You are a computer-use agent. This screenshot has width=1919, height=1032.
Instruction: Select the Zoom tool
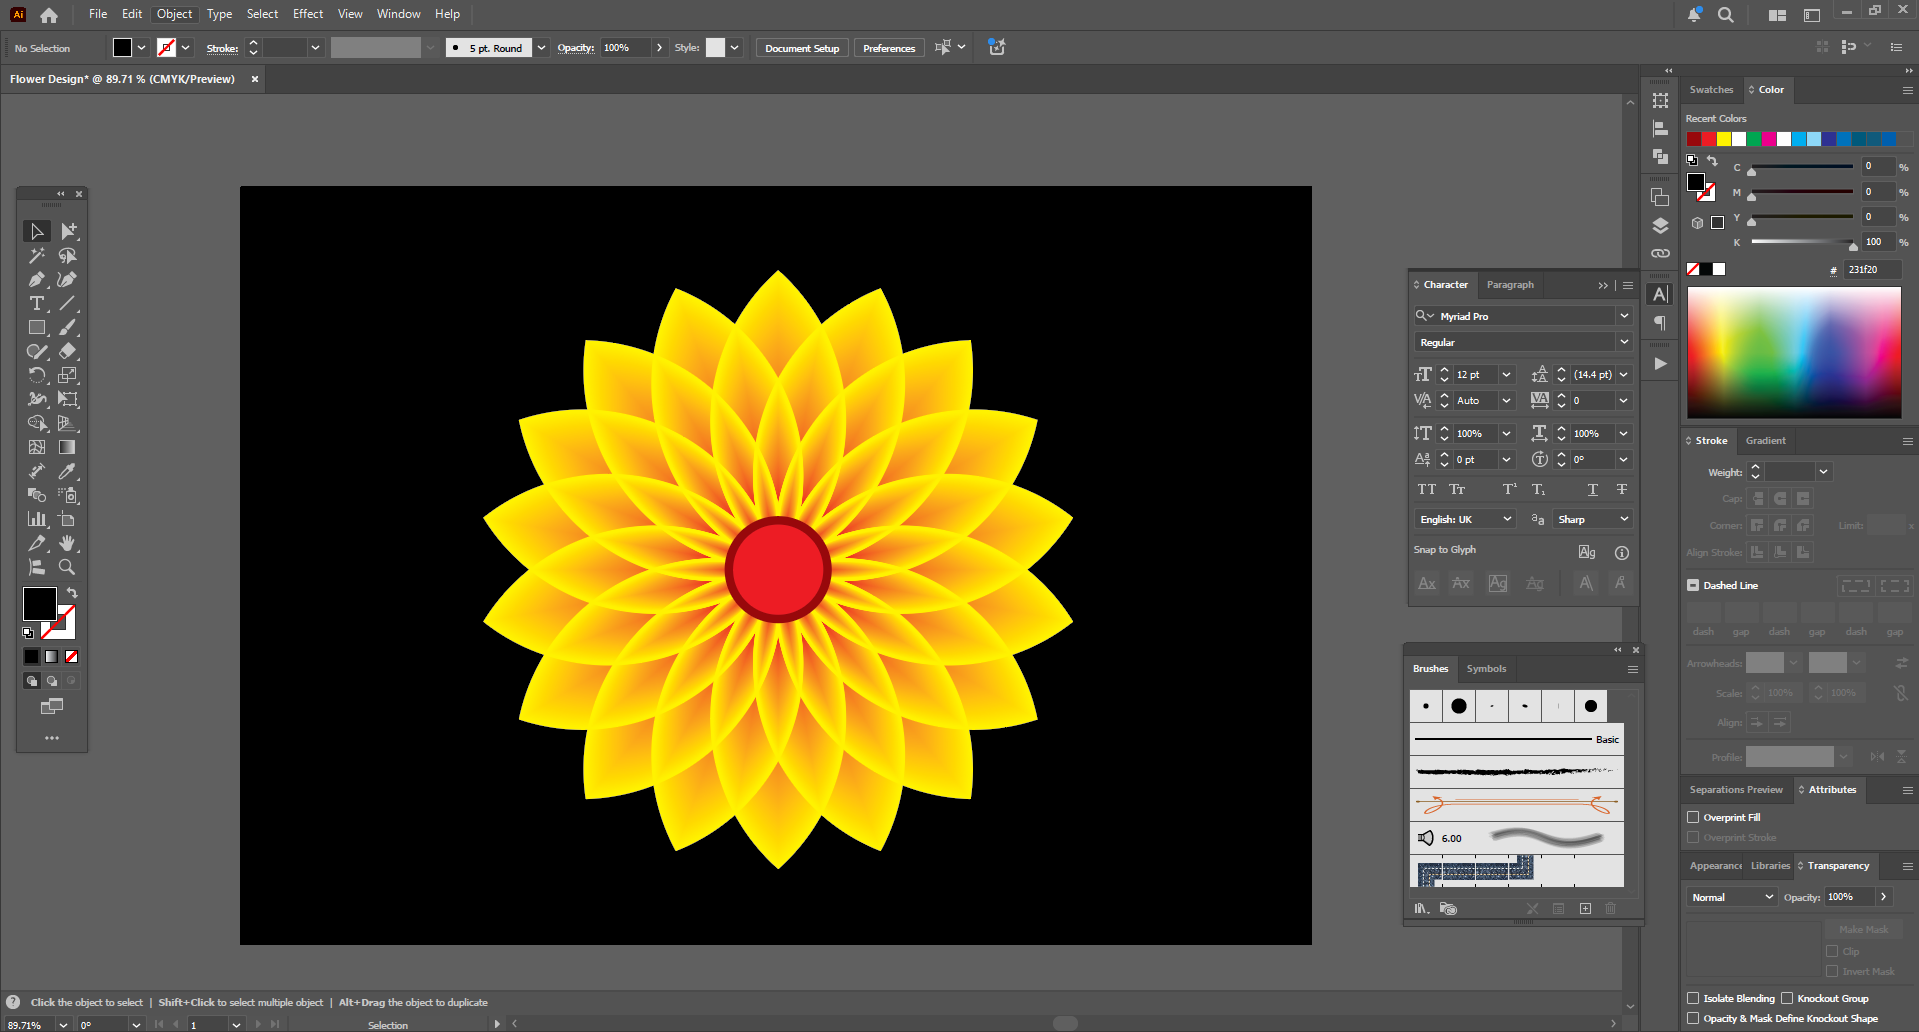(67, 567)
